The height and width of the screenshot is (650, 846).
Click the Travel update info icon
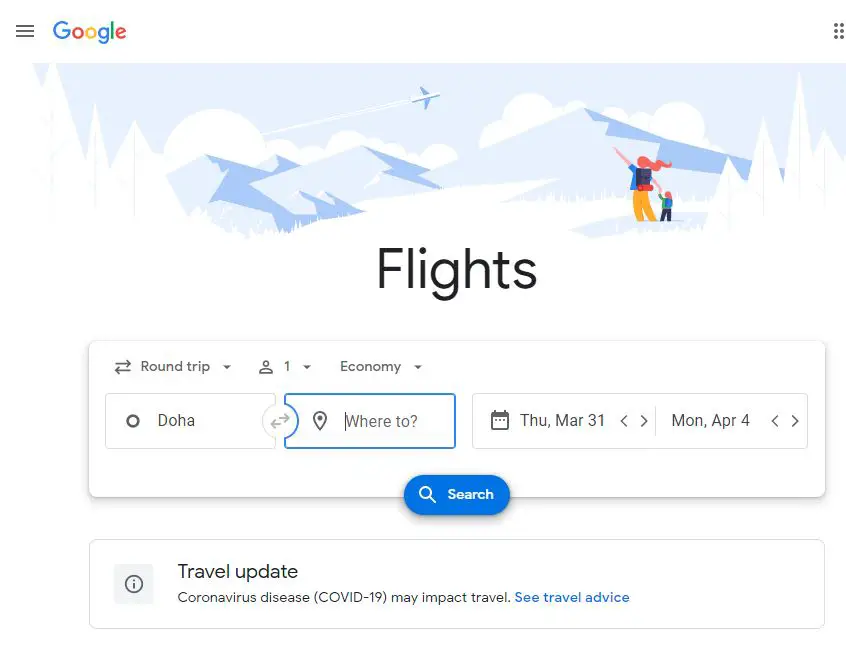click(134, 584)
